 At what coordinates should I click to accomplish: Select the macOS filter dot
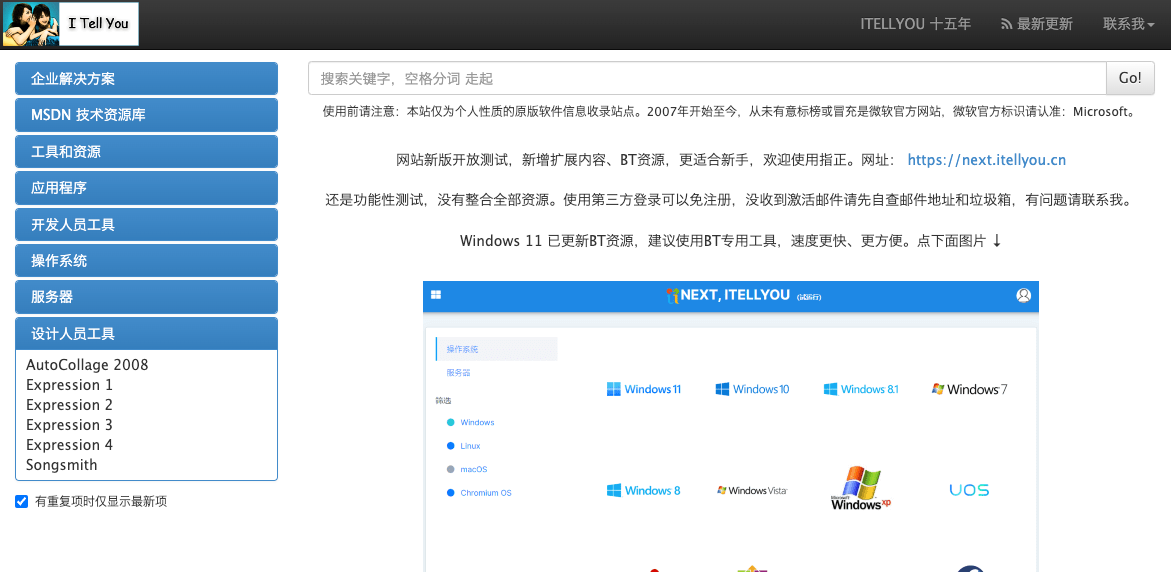450,470
